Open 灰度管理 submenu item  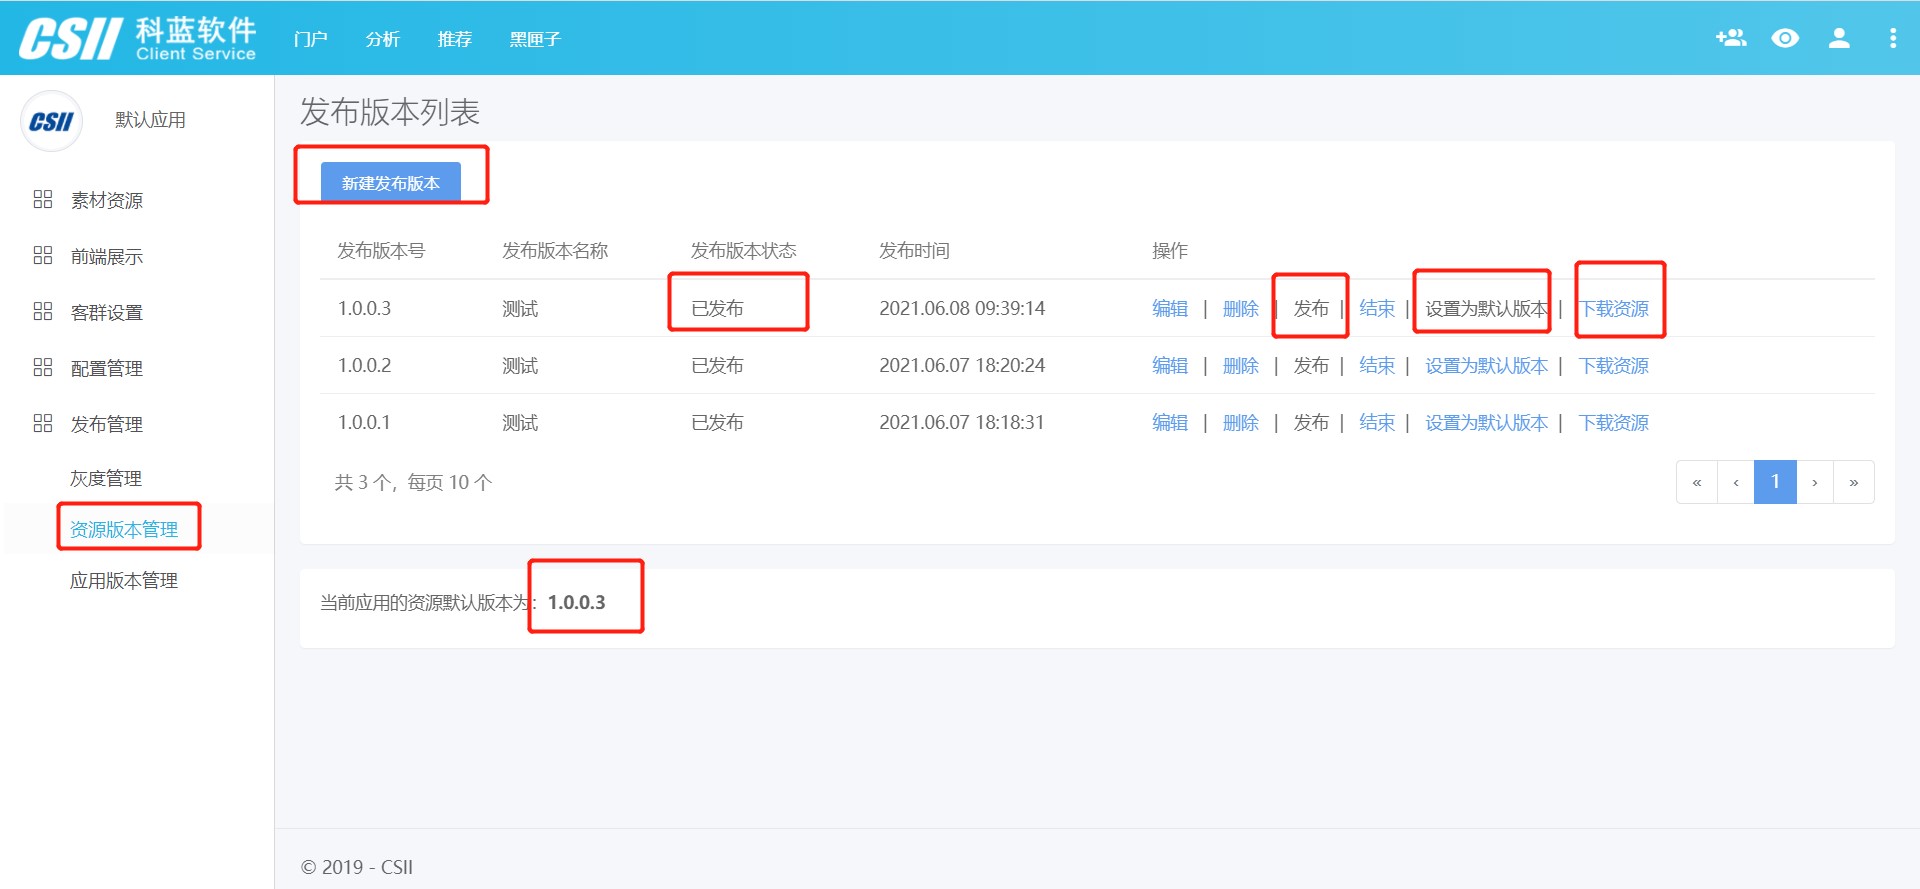[x=106, y=478]
